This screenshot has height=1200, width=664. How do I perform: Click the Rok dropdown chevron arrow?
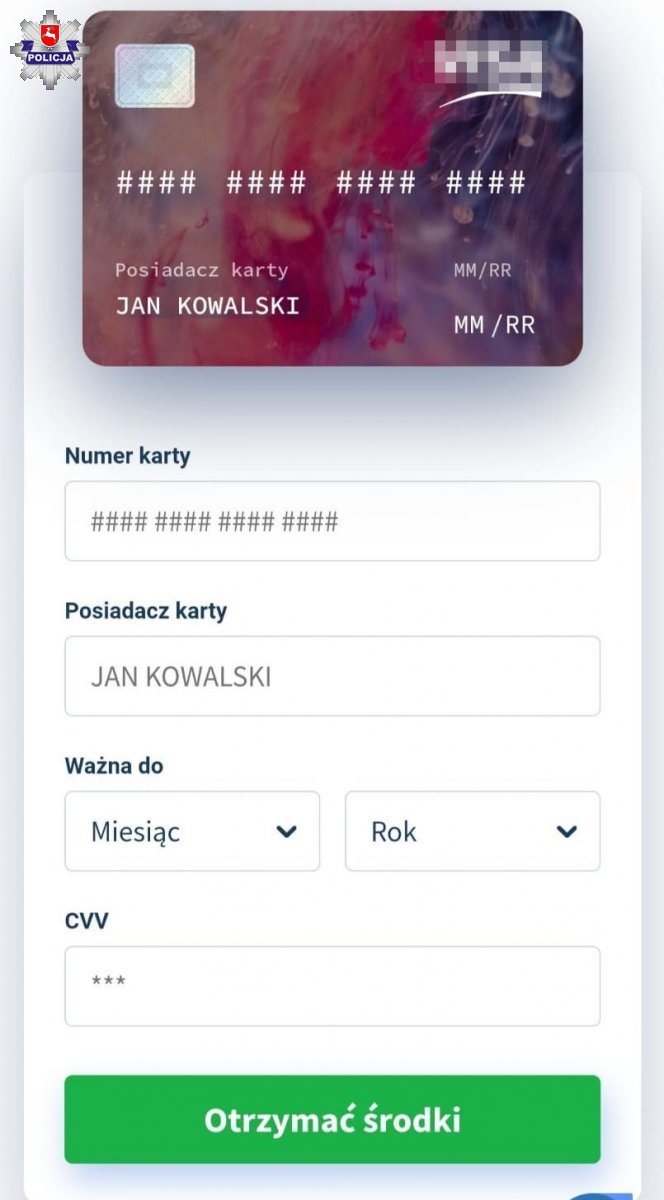click(x=567, y=831)
